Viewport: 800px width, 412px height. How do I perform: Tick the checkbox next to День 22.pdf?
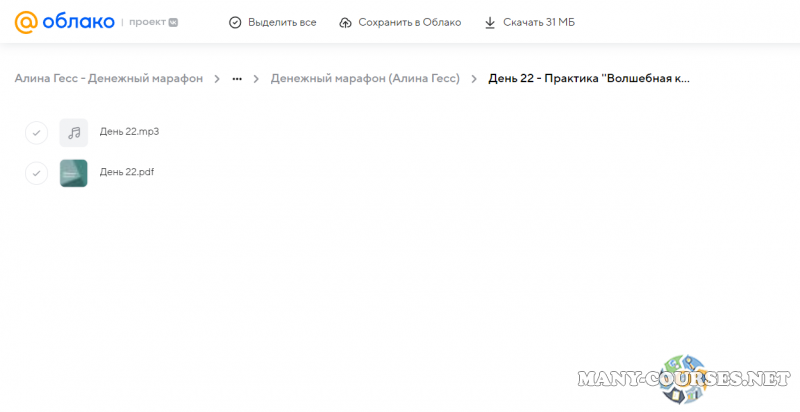[x=36, y=173]
